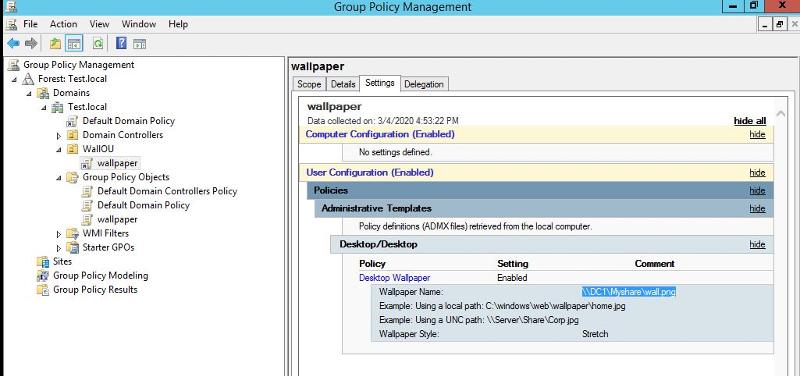Switch to the Scope tab

pyautogui.click(x=309, y=84)
